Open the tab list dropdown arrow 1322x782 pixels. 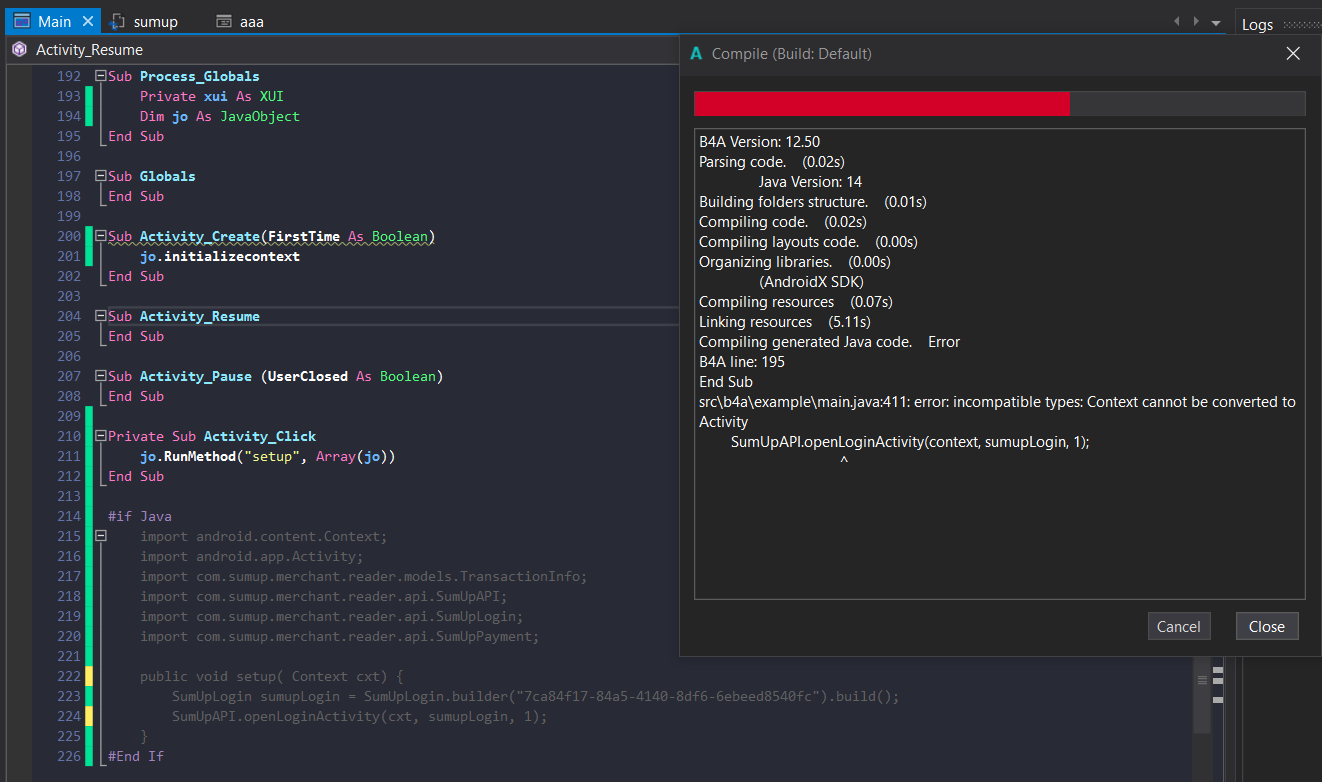(x=1216, y=22)
